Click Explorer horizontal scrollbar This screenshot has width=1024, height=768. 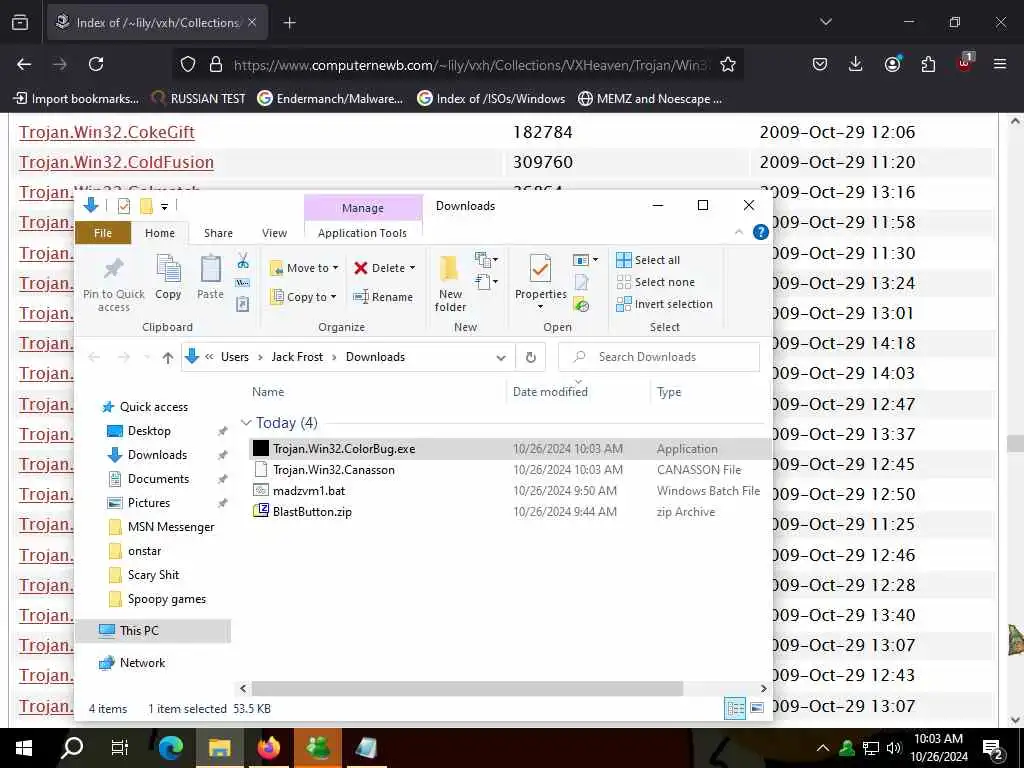pyautogui.click(x=467, y=688)
